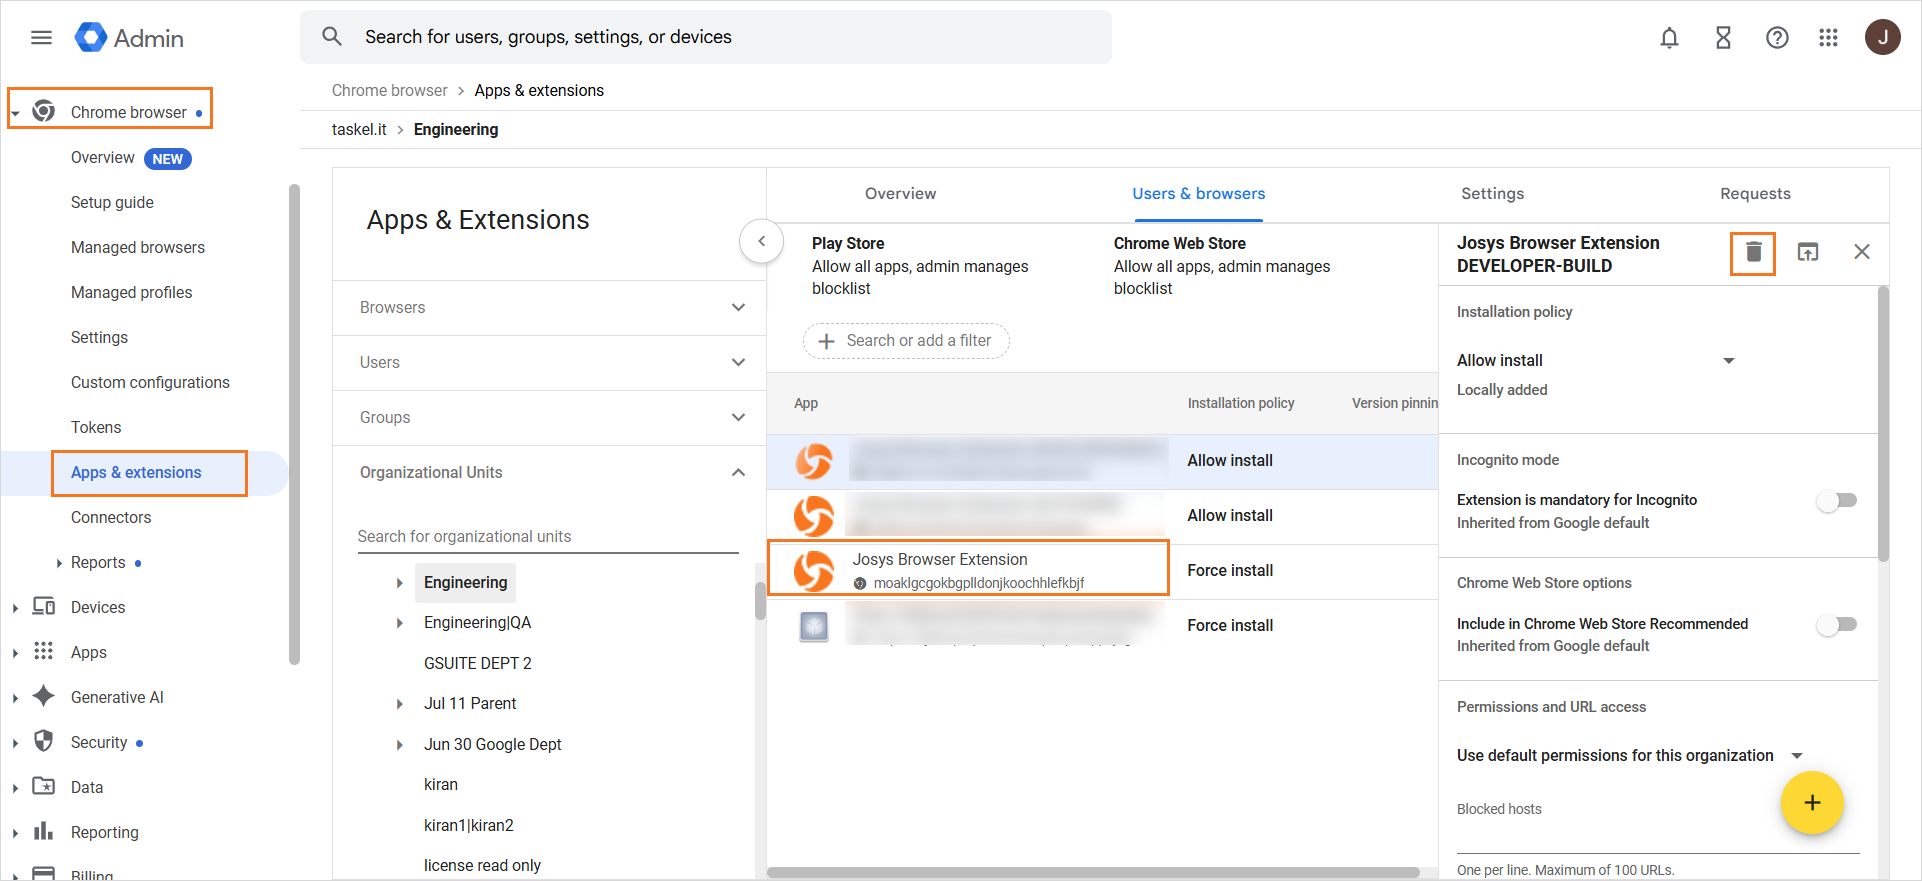Click Search for organizational units field
1922x881 pixels.
pos(548,537)
